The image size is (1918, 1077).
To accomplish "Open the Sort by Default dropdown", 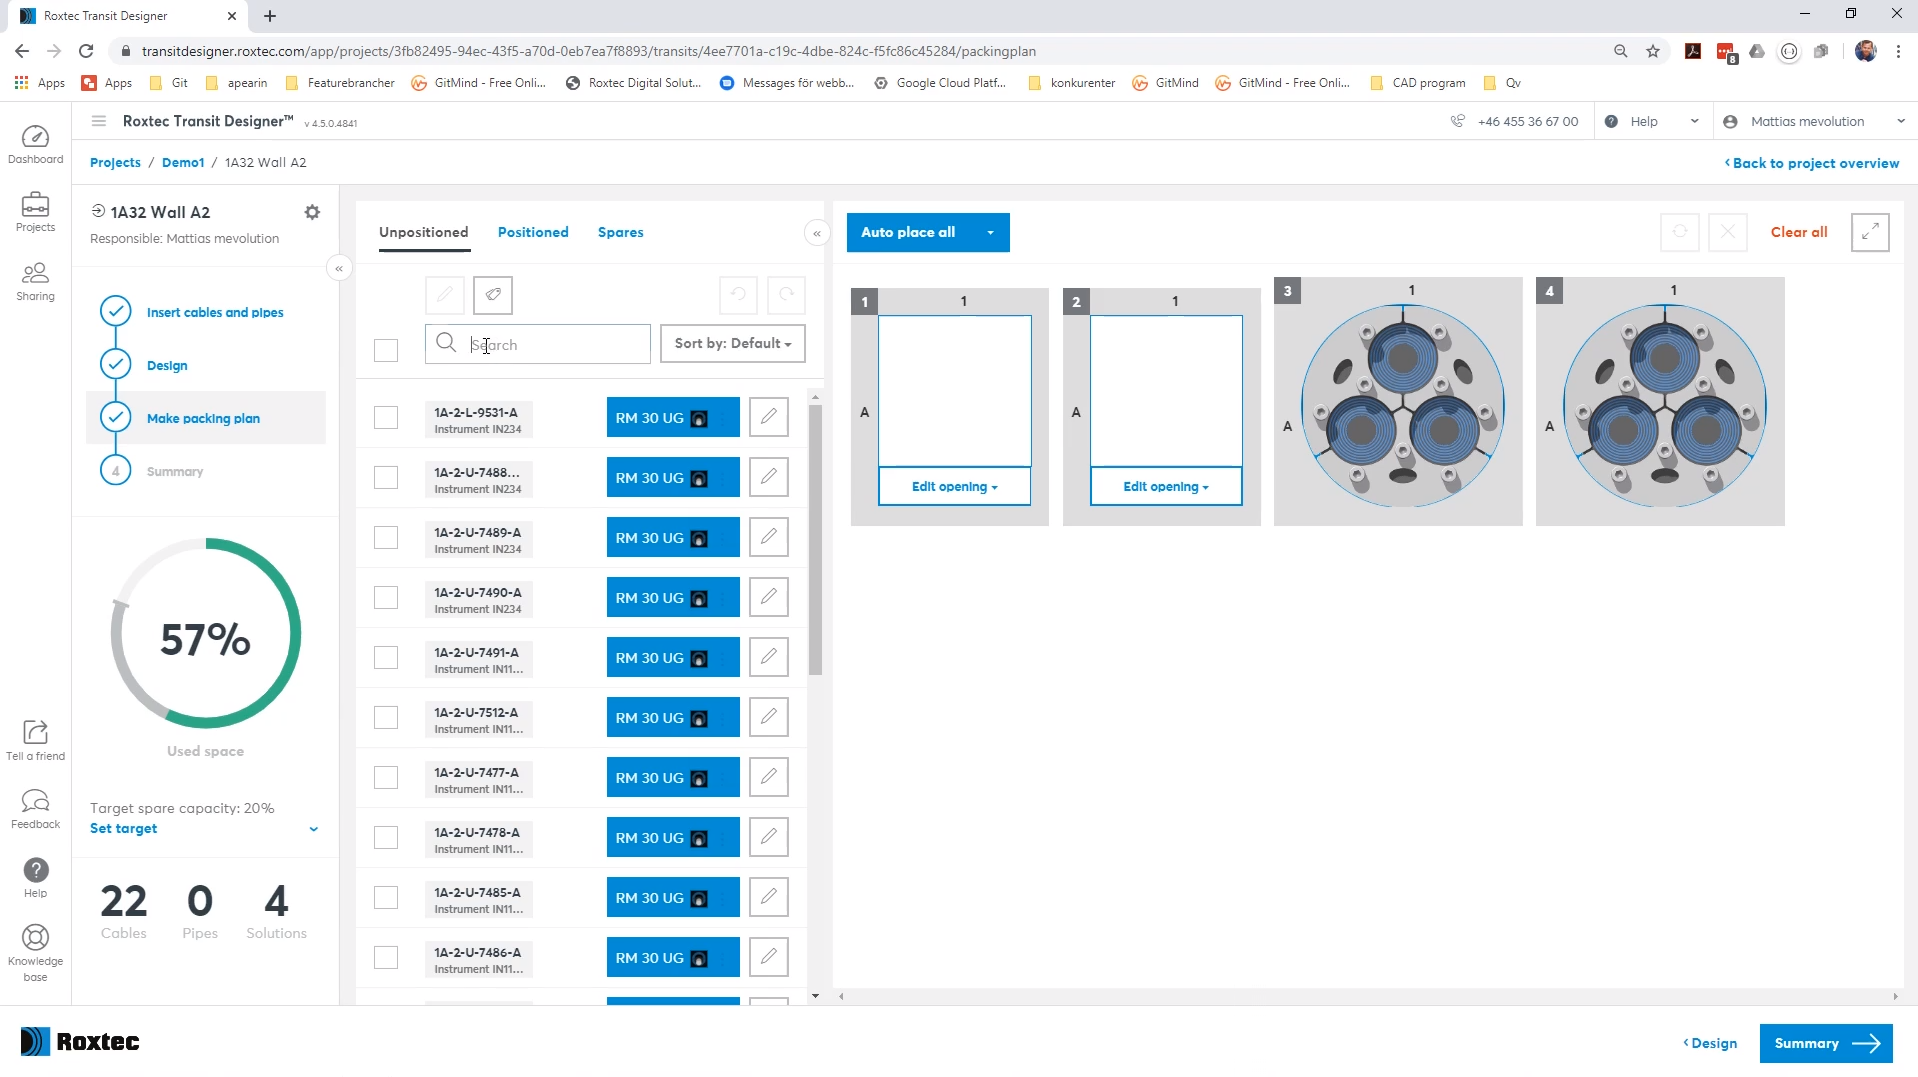I will click(x=732, y=343).
